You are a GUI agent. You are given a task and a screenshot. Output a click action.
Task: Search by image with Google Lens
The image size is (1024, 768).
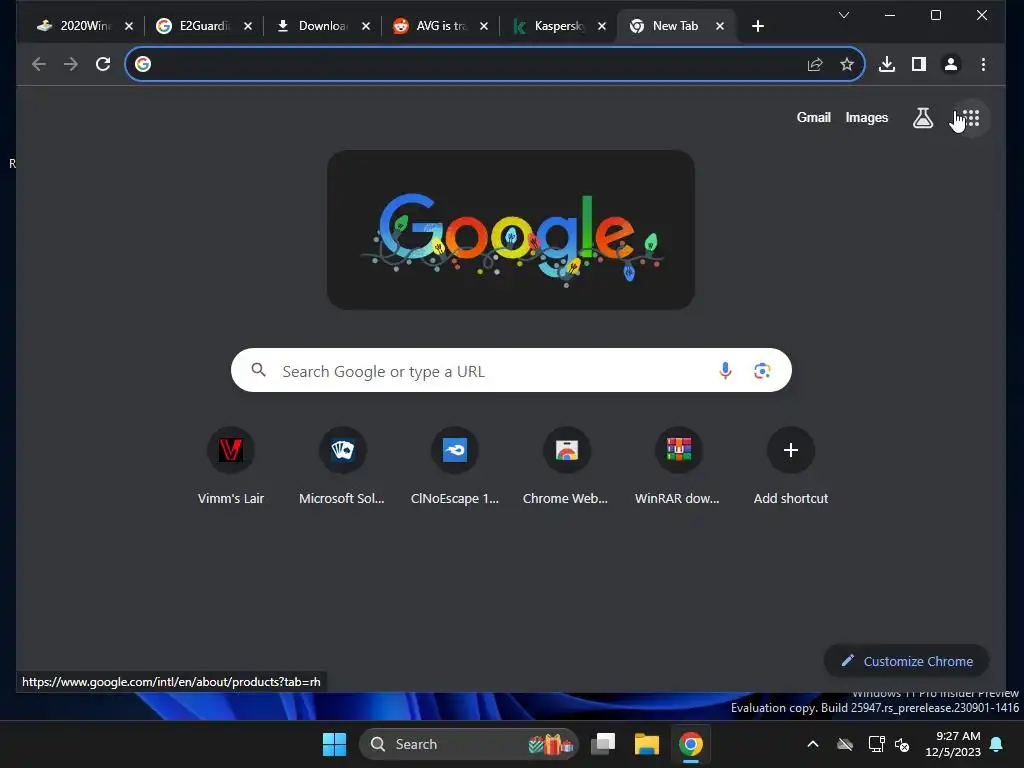pos(761,370)
